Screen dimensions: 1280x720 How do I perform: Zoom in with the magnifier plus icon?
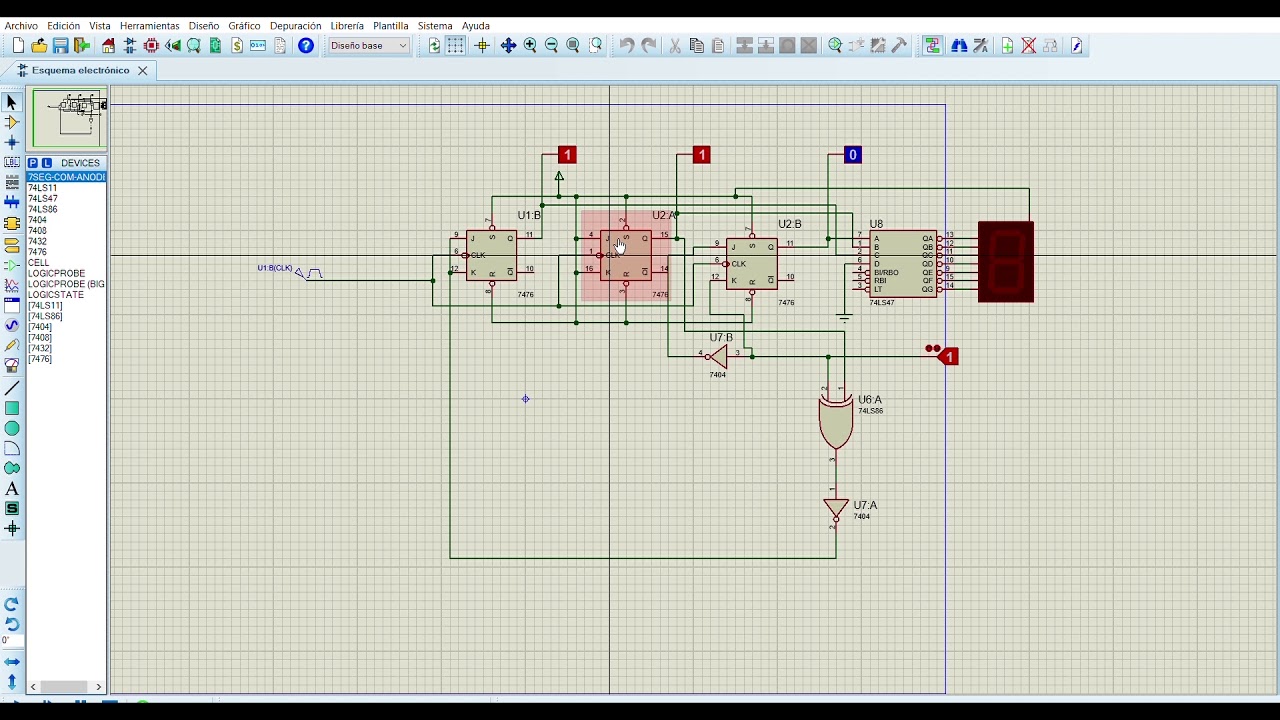[530, 45]
